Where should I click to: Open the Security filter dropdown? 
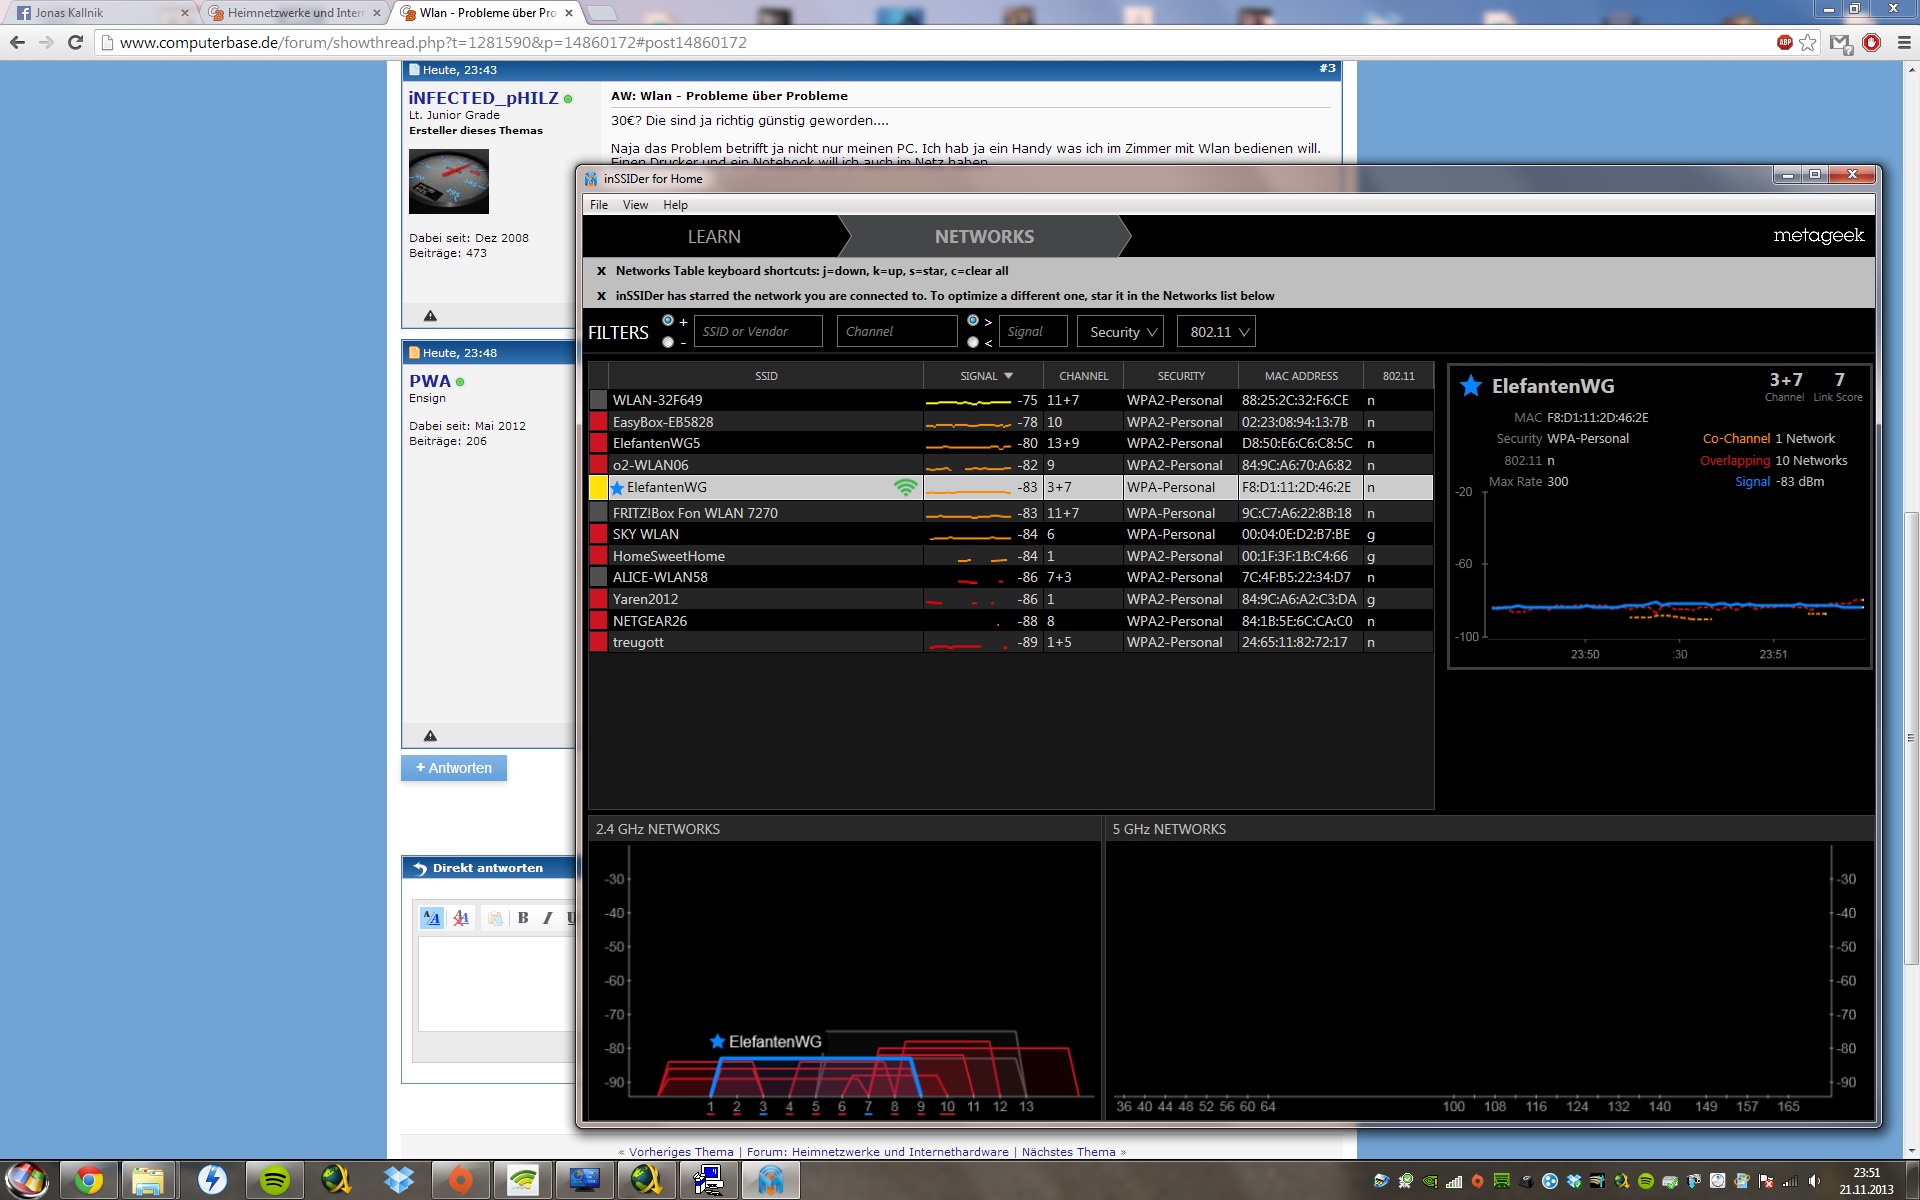coord(1122,332)
